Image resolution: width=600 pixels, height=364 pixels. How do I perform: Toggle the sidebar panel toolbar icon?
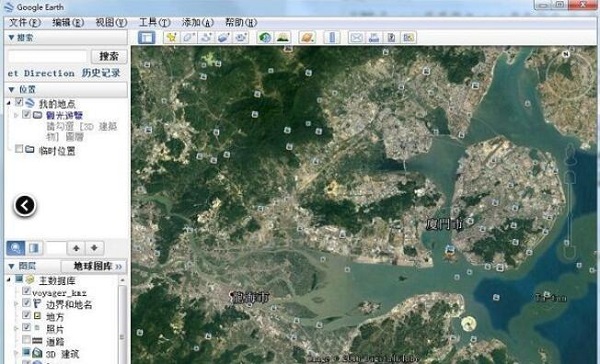pos(147,38)
